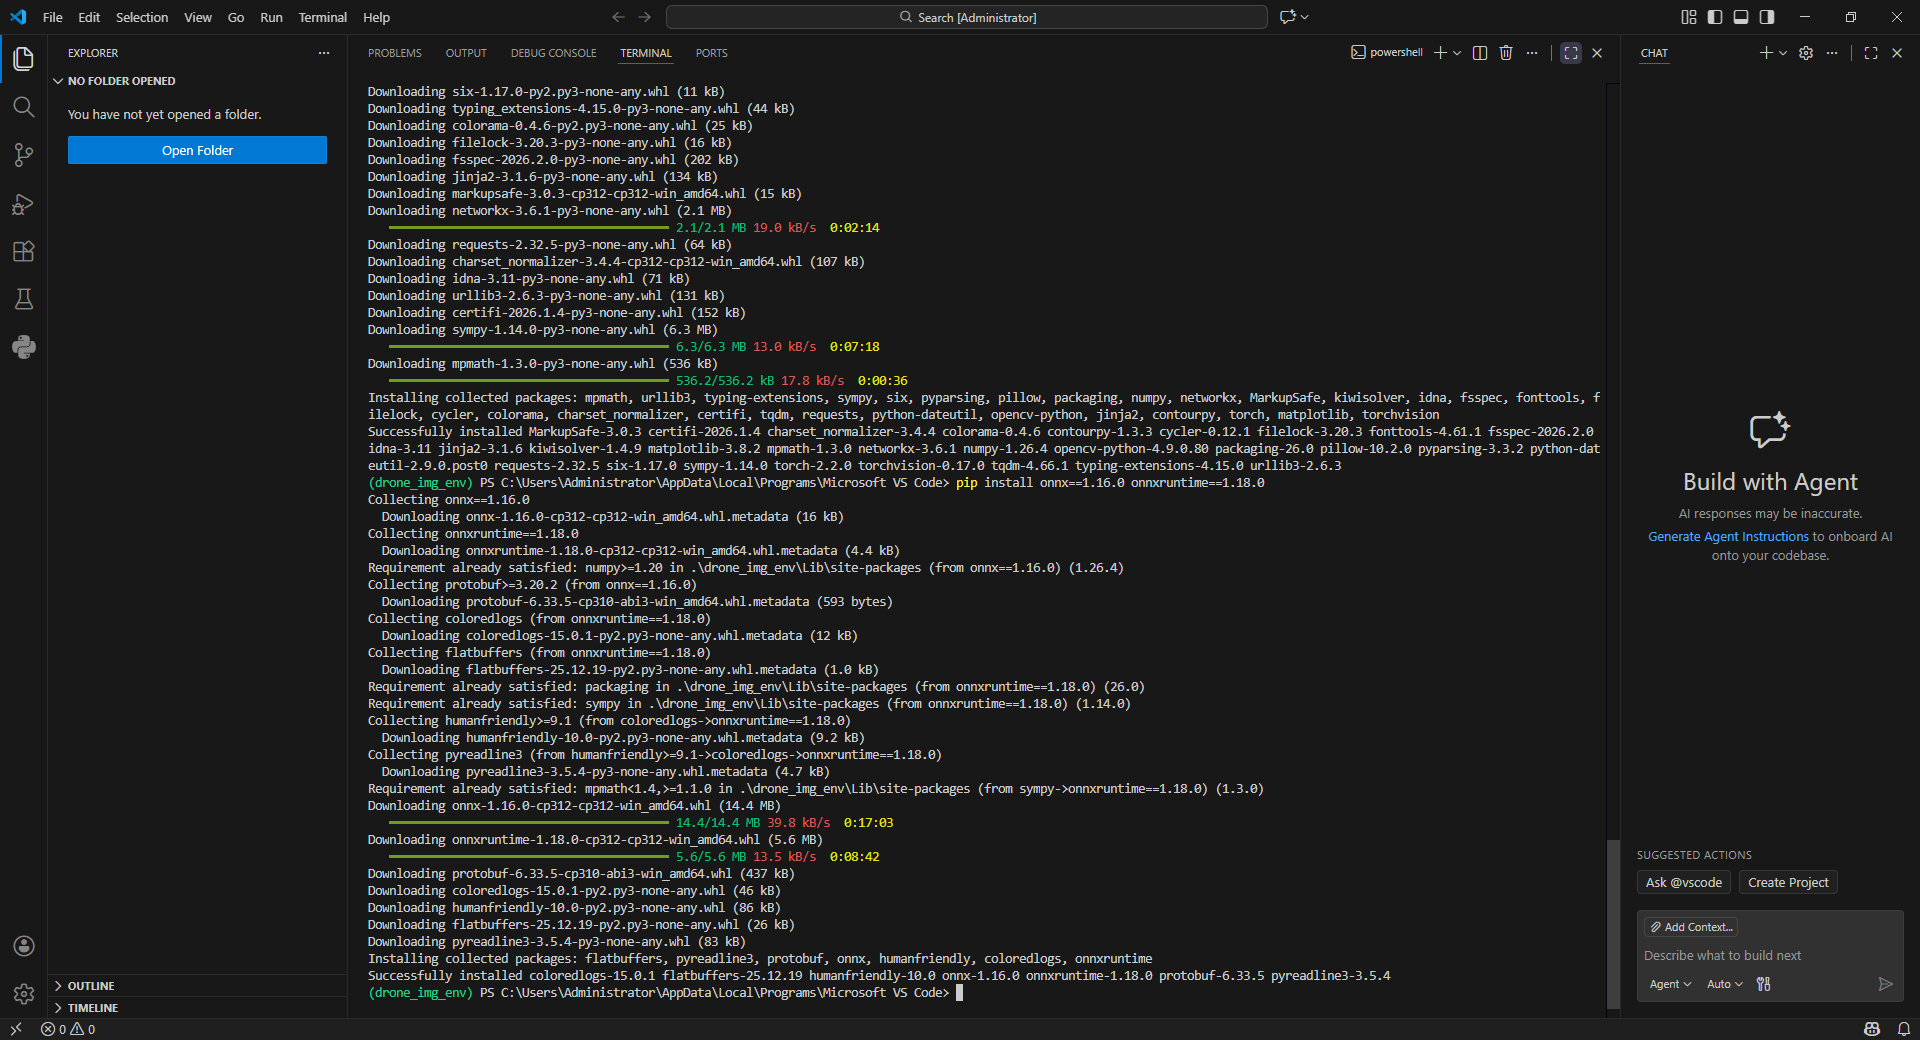Viewport: 1920px width, 1040px height.
Task: Click the remote window status bar icon
Action: 16,1029
